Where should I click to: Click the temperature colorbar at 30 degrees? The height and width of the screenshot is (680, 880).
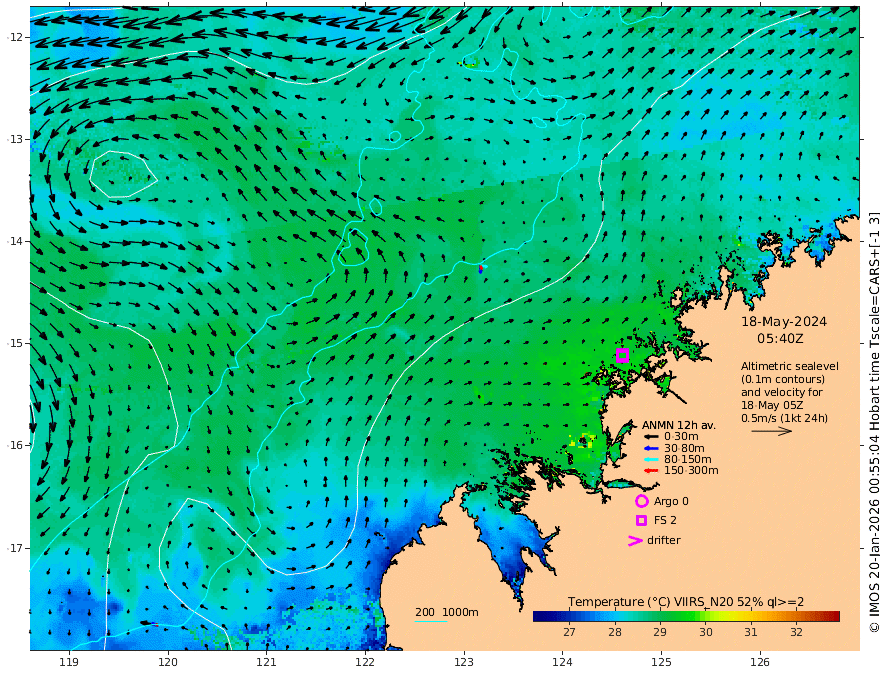(705, 616)
